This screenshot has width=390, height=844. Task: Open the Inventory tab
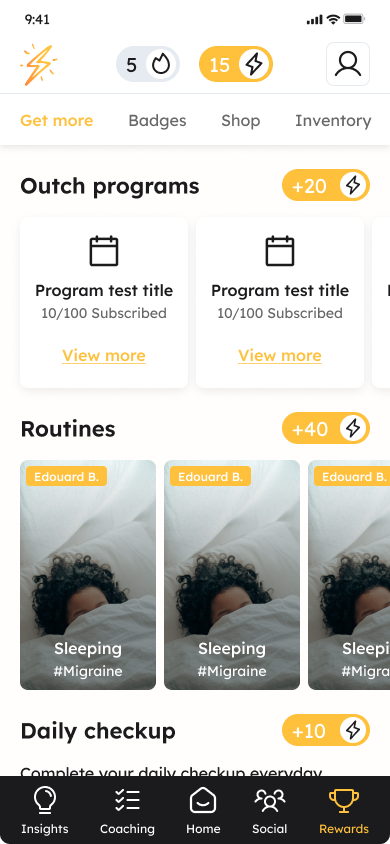333,121
